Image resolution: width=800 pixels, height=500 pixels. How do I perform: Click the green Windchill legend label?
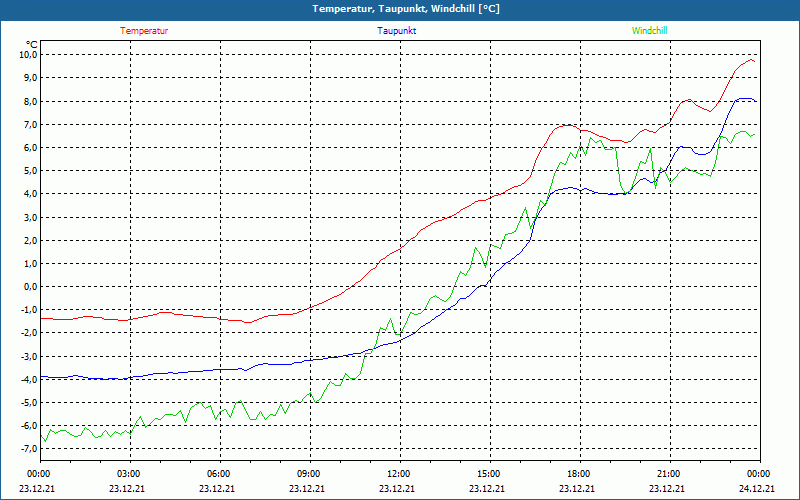pos(649,31)
